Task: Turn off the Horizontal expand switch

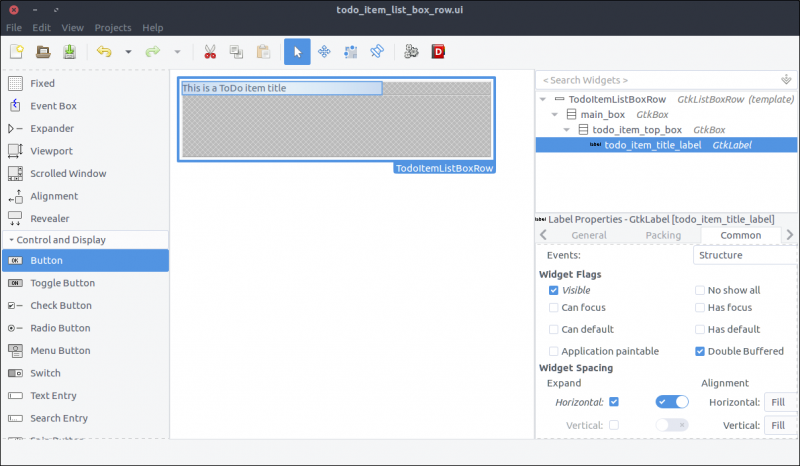Action: coord(672,401)
